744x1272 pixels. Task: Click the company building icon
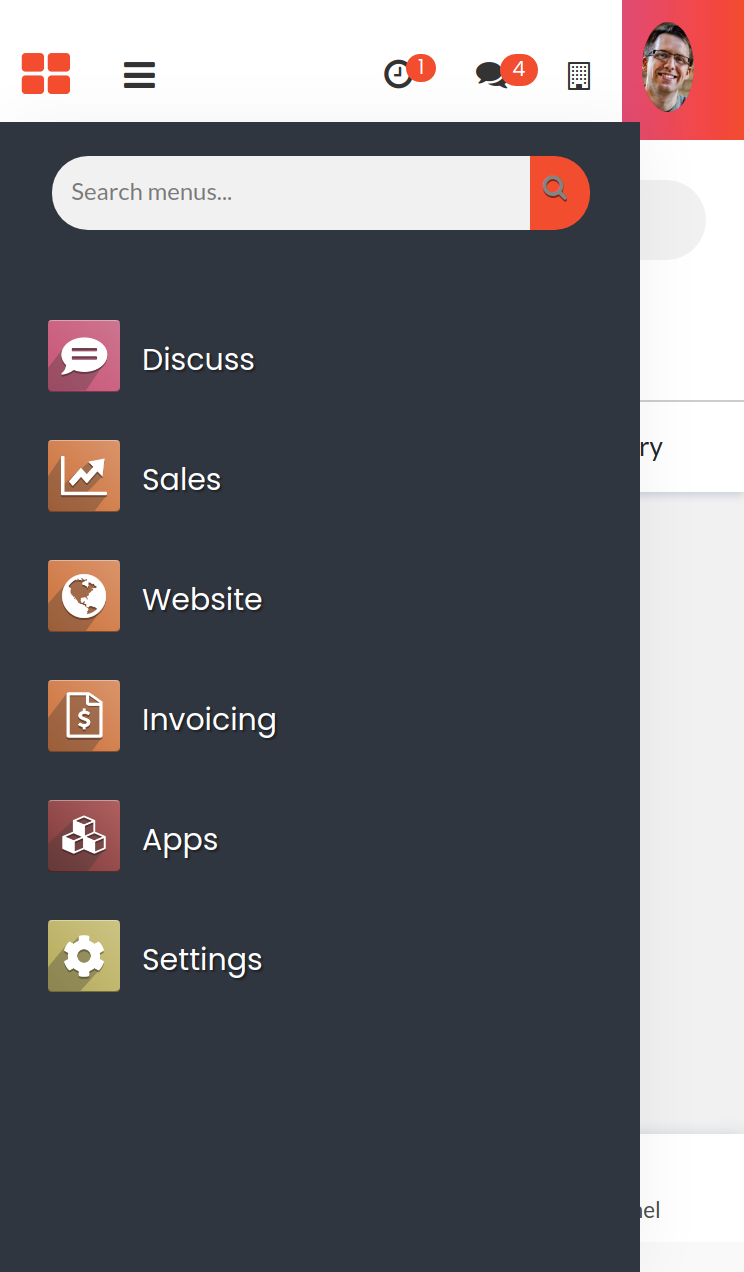579,75
